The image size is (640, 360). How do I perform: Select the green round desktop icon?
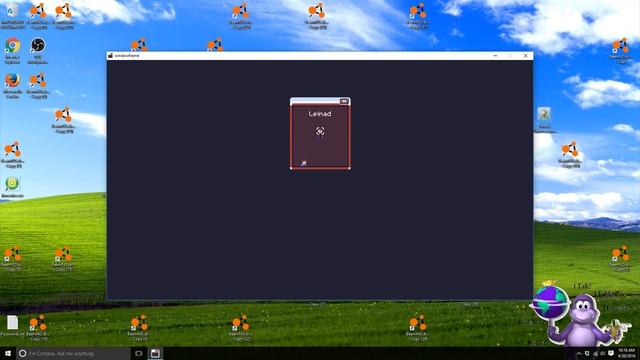[x=12, y=186]
